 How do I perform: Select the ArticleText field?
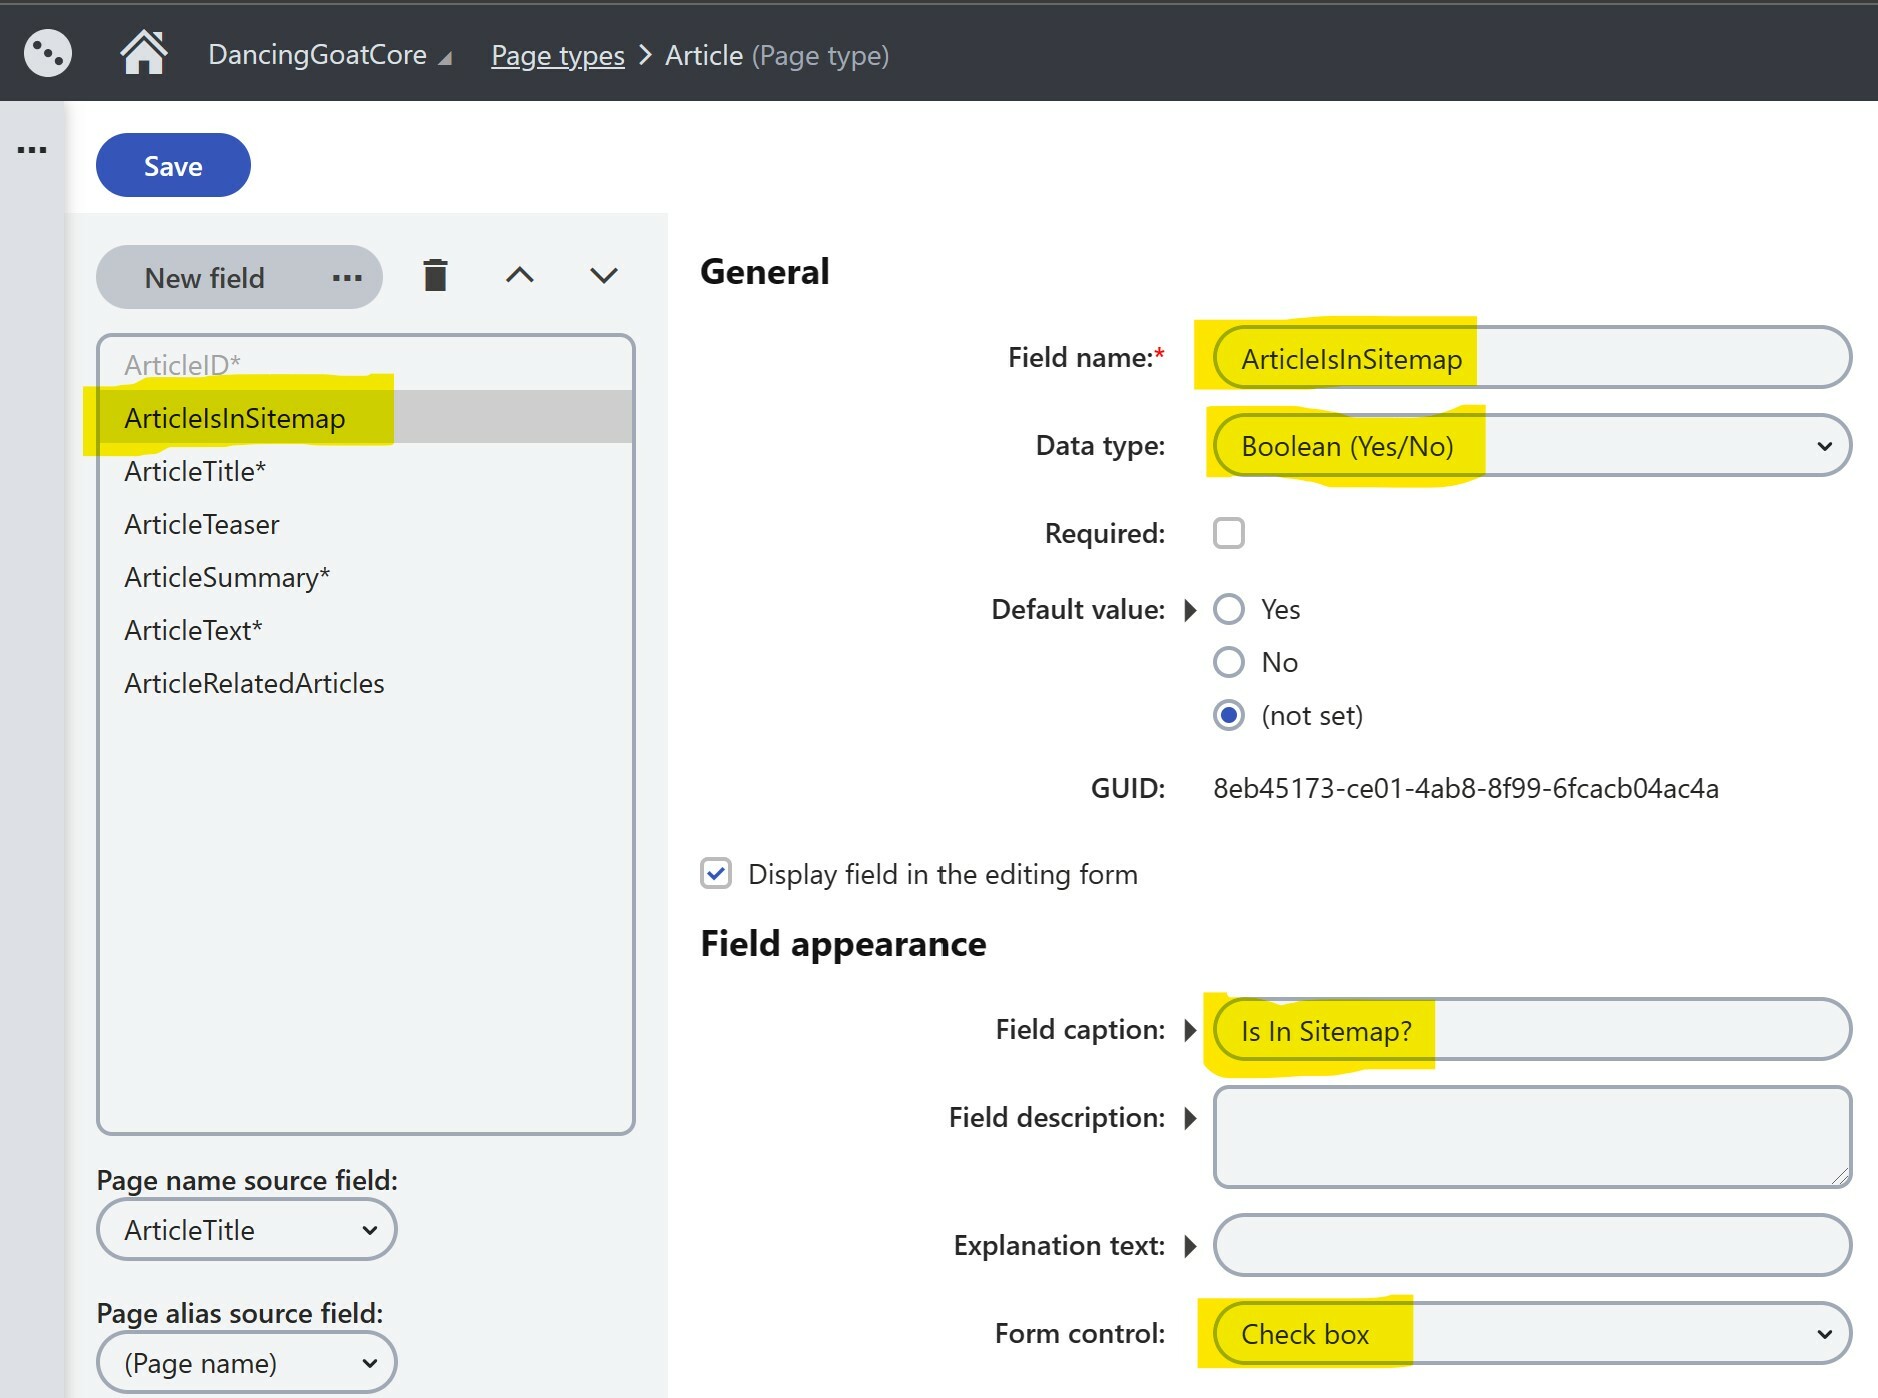coord(366,629)
